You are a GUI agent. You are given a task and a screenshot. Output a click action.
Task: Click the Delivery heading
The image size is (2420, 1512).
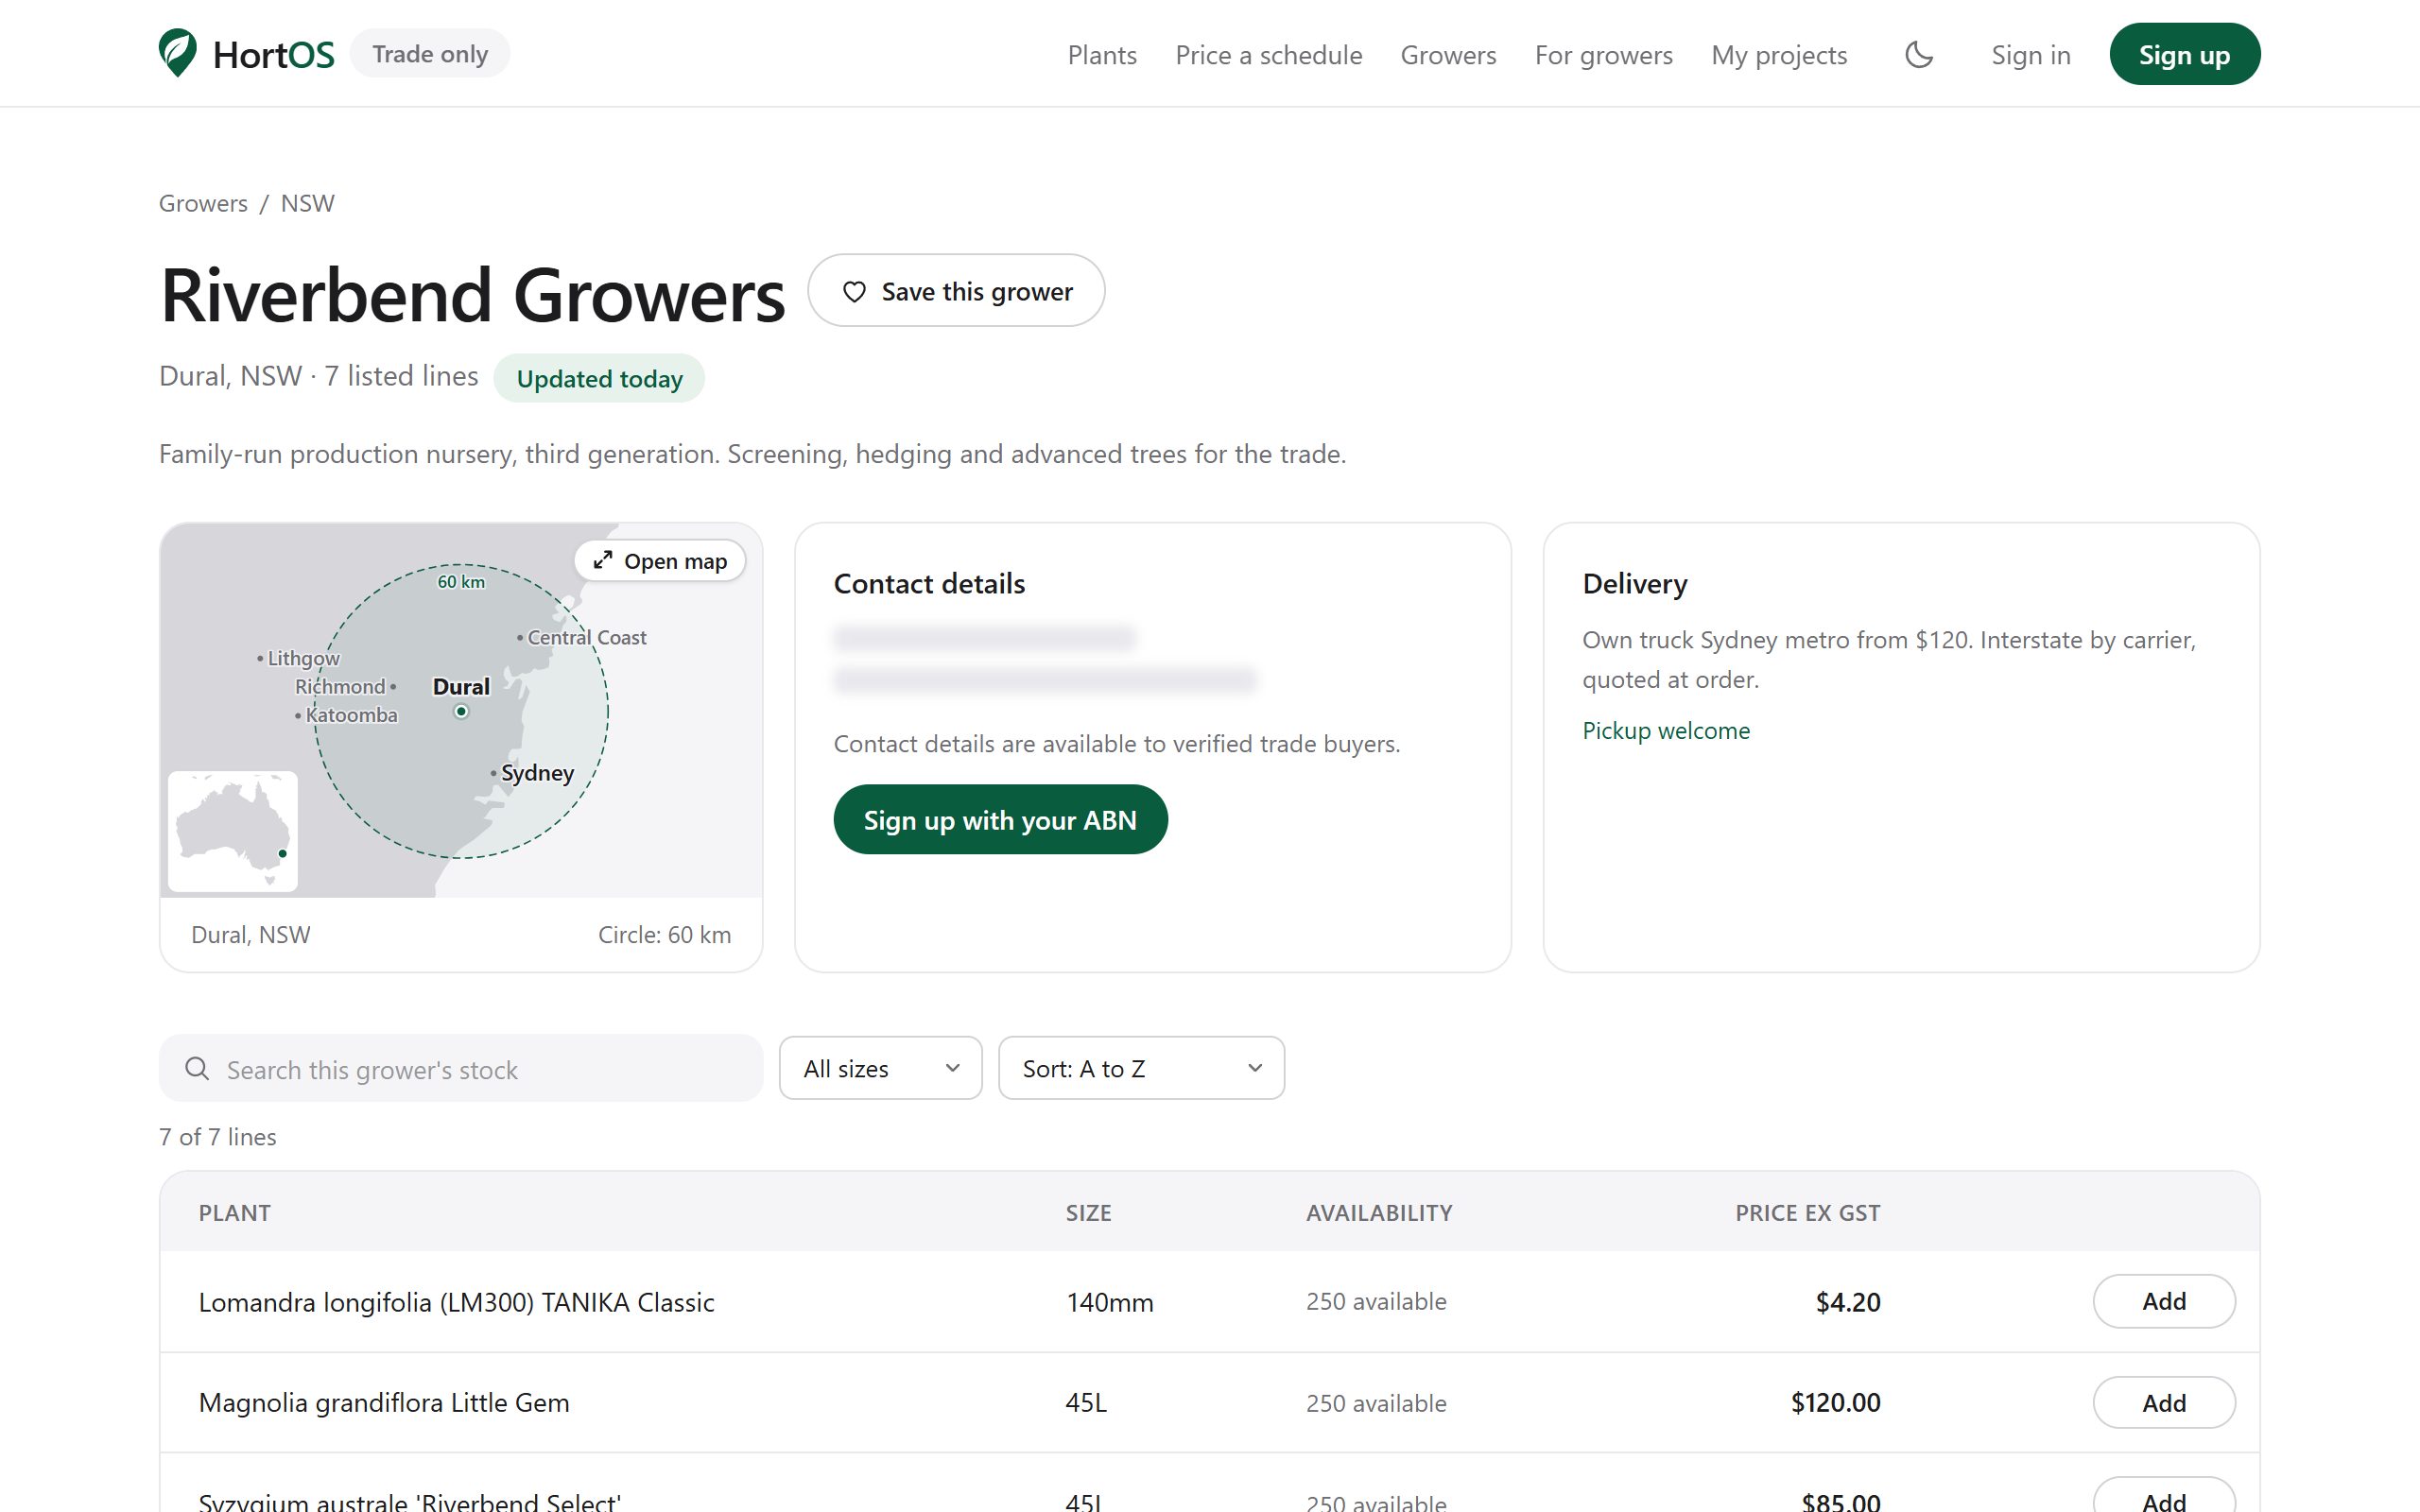click(x=1634, y=583)
